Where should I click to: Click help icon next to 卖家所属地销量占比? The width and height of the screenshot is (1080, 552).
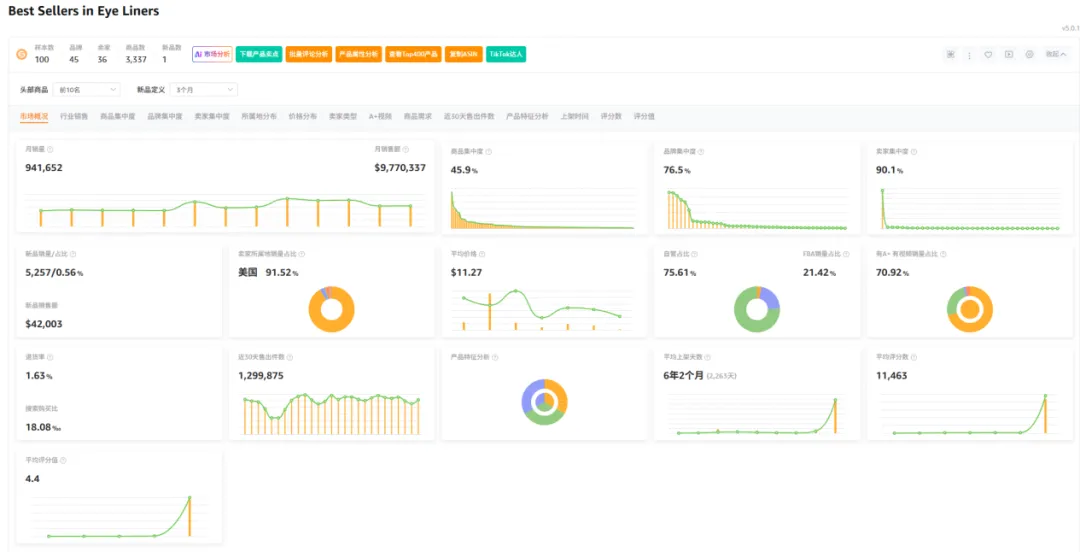tap(302, 254)
